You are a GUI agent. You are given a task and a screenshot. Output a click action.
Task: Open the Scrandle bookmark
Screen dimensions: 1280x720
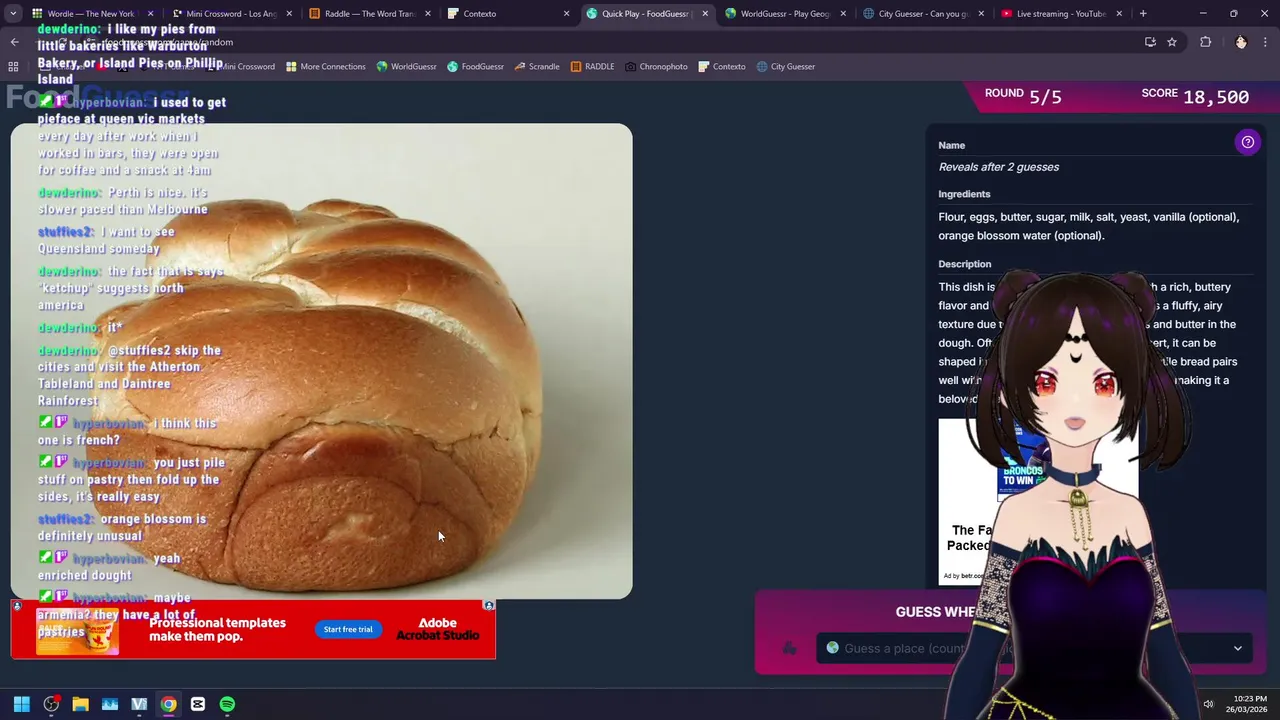tap(537, 67)
